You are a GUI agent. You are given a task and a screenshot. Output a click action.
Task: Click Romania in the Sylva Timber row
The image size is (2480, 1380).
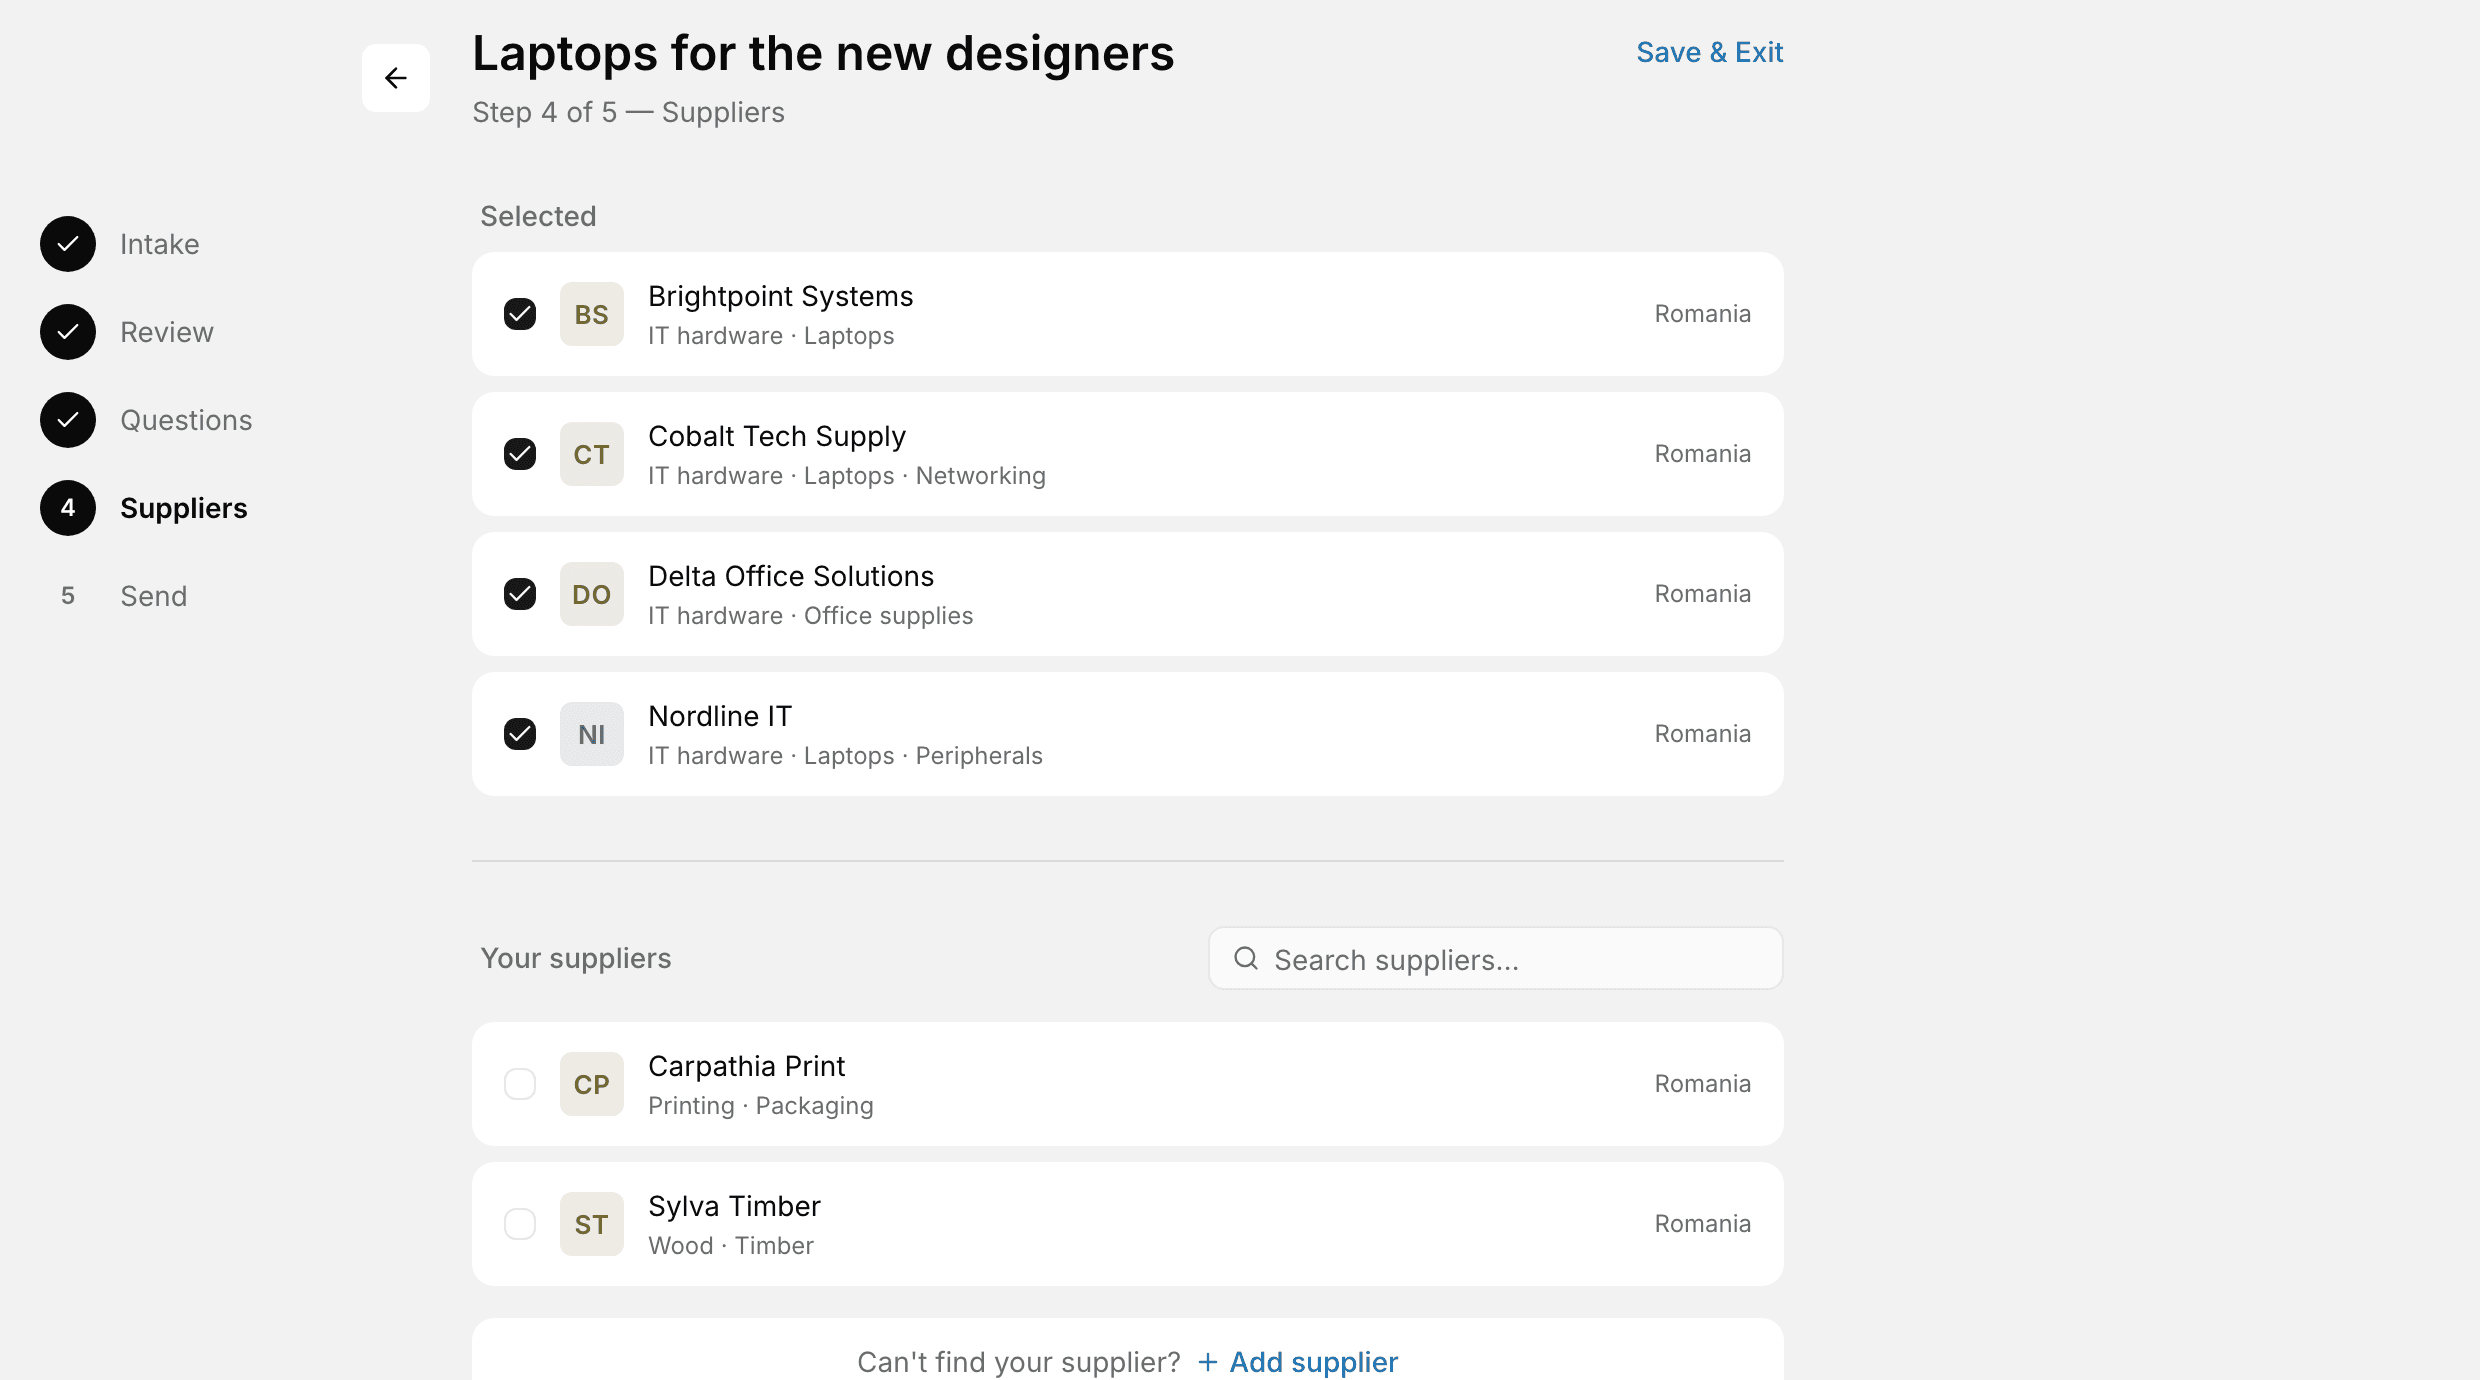click(x=1703, y=1224)
